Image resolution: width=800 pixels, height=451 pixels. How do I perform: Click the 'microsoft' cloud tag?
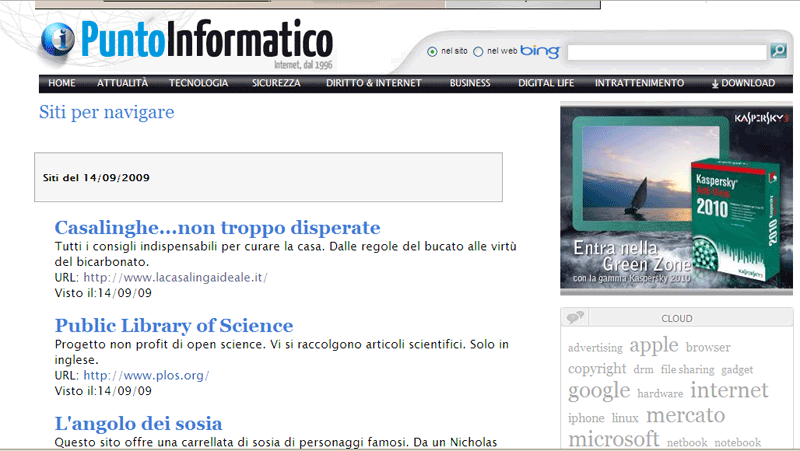pyautogui.click(x=614, y=439)
